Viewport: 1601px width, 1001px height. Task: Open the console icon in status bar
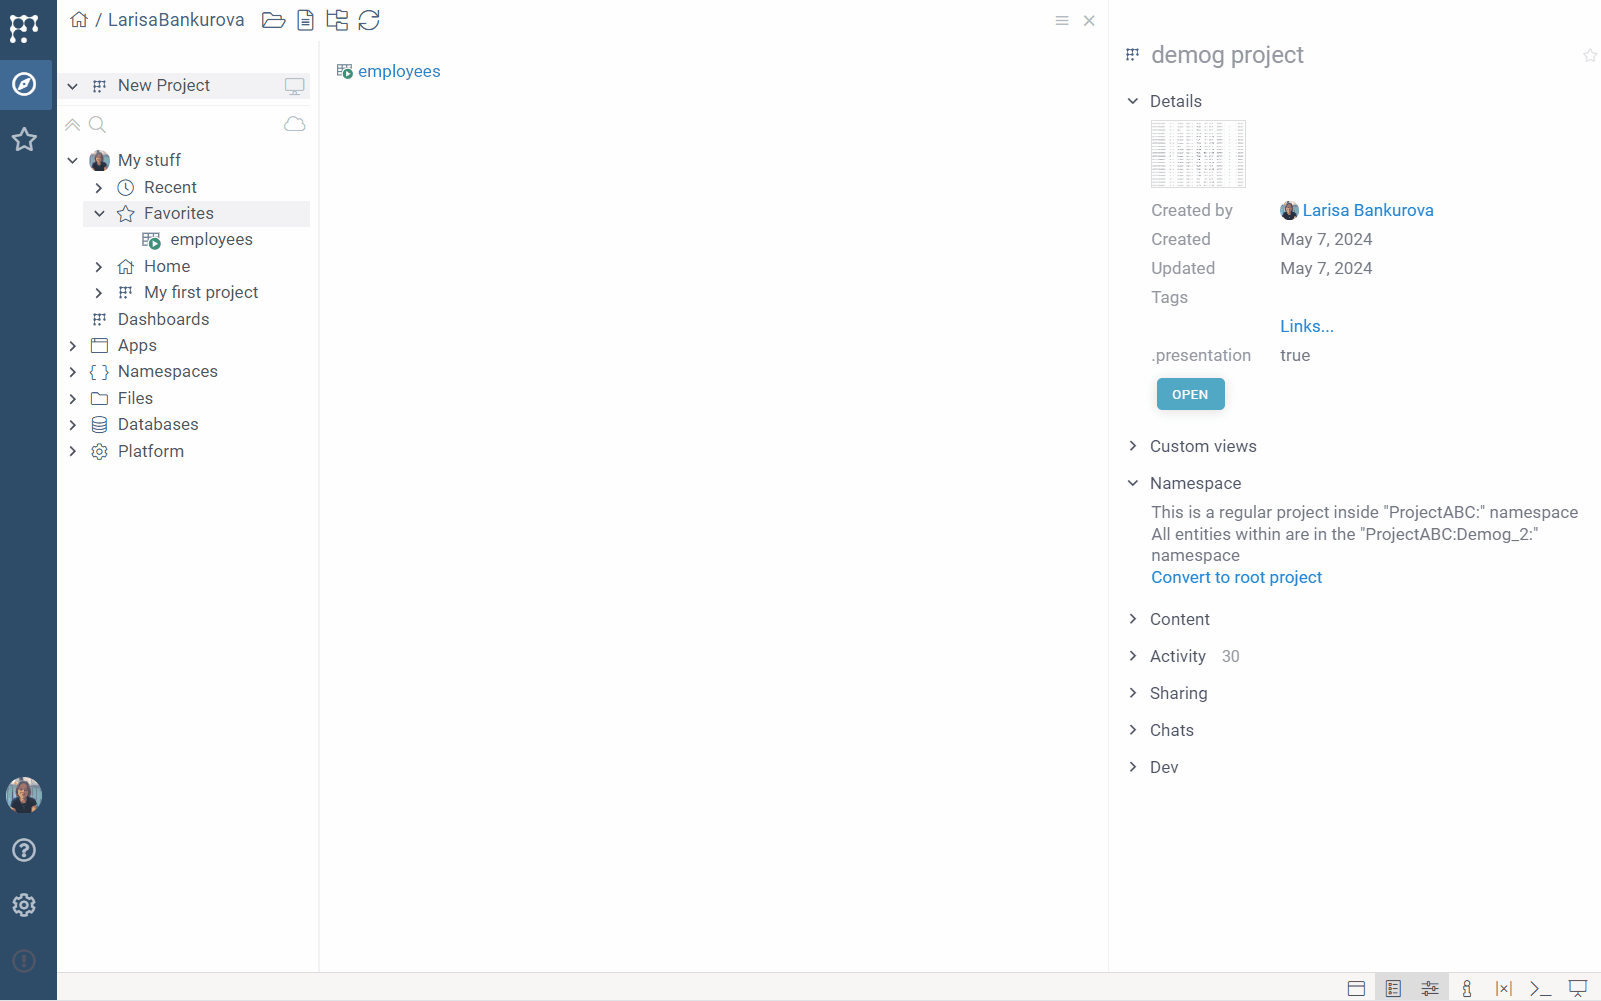coord(1540,988)
